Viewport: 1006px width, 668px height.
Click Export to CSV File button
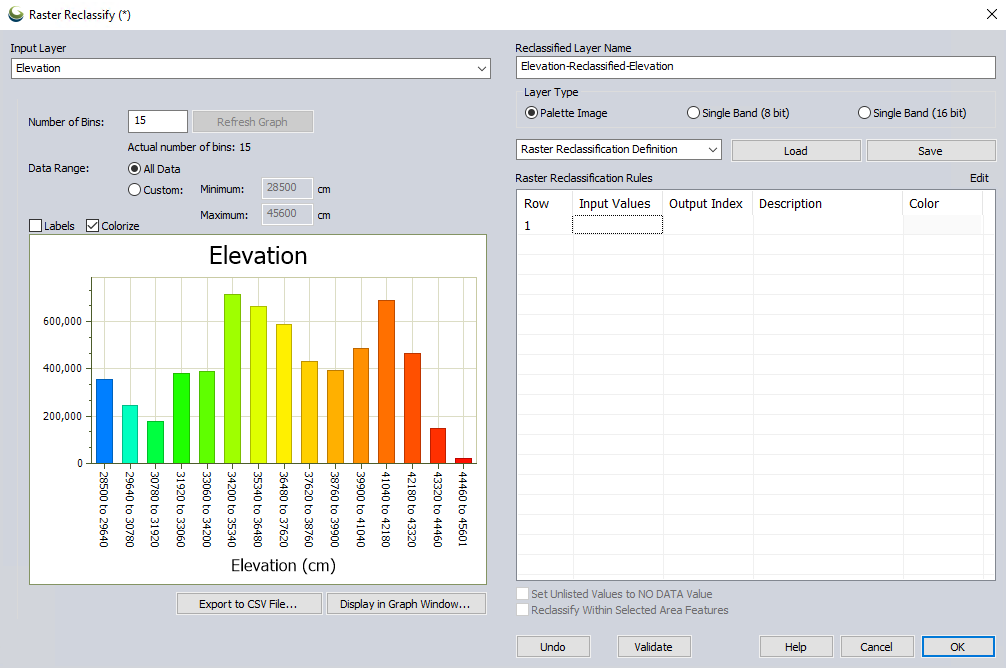[249, 604]
